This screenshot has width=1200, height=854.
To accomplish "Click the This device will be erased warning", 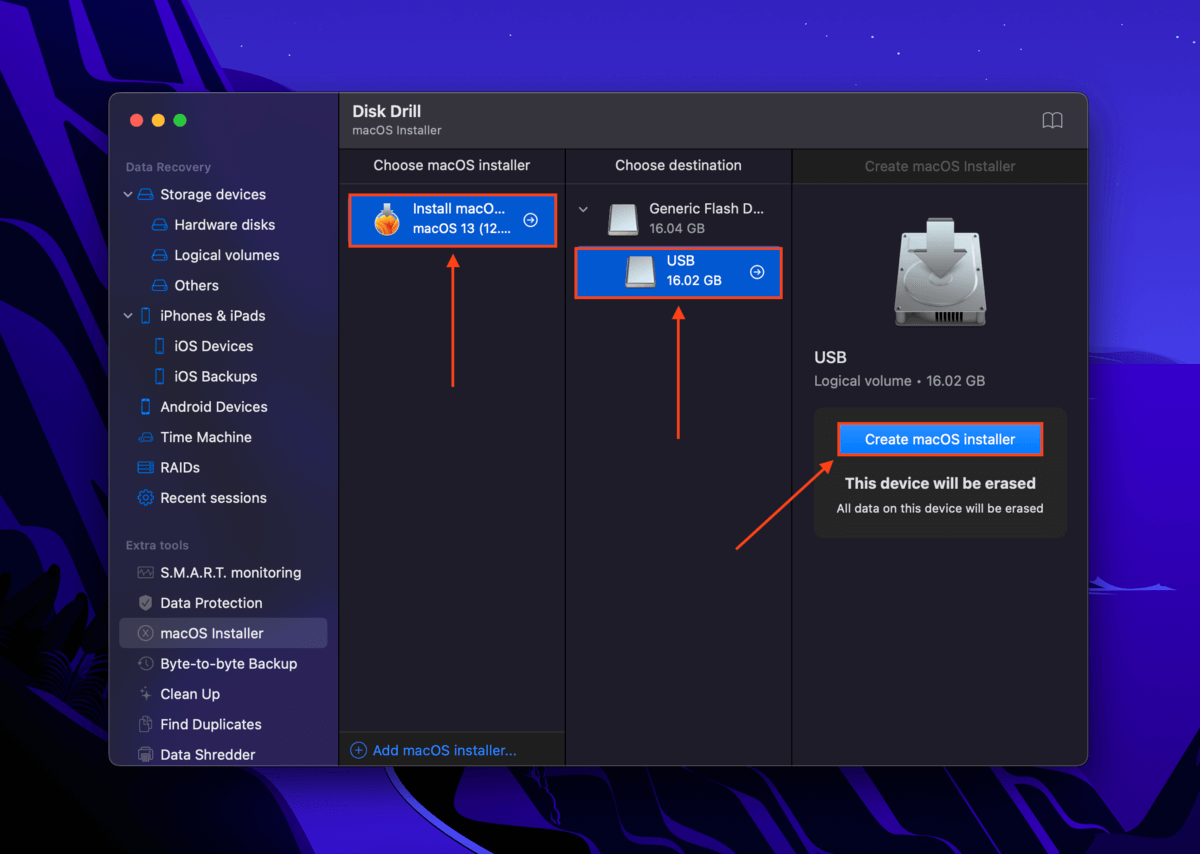I will (940, 483).
